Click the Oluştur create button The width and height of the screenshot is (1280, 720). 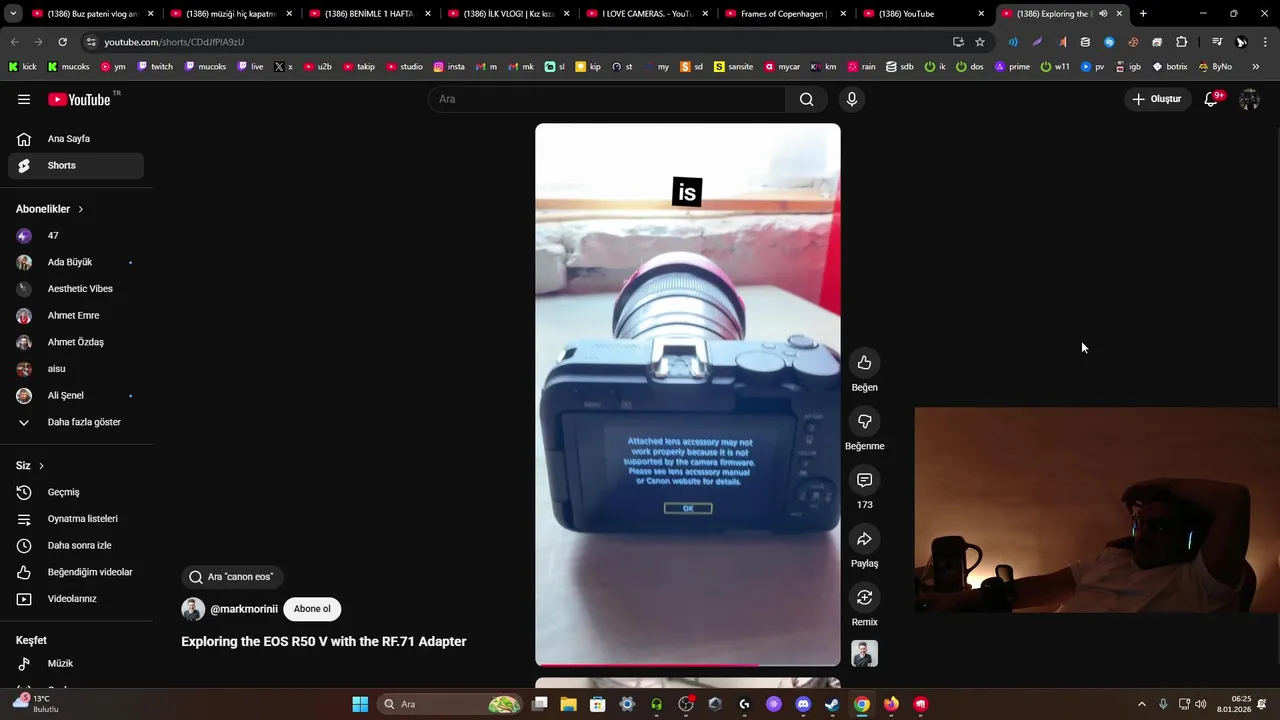coord(1156,99)
